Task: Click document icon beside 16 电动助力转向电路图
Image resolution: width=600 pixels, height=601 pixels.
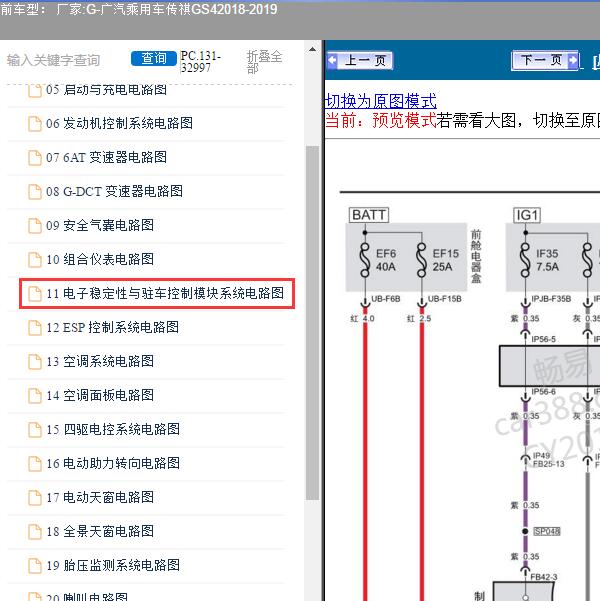Action: click(x=35, y=464)
